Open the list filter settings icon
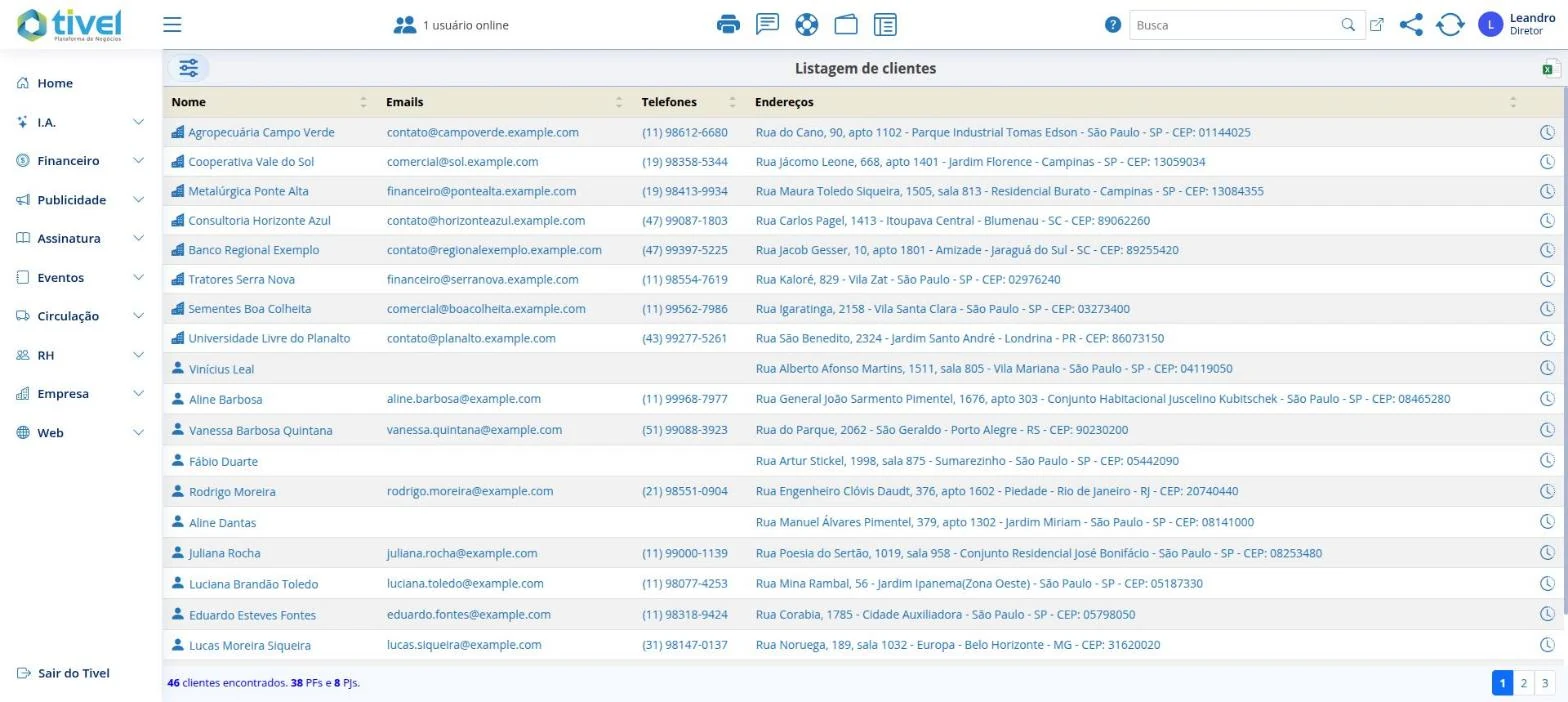1568x702 pixels. tap(189, 68)
